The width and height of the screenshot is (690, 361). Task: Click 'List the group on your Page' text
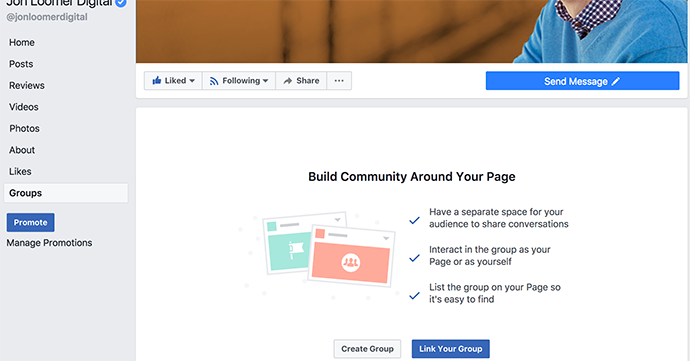point(495,293)
